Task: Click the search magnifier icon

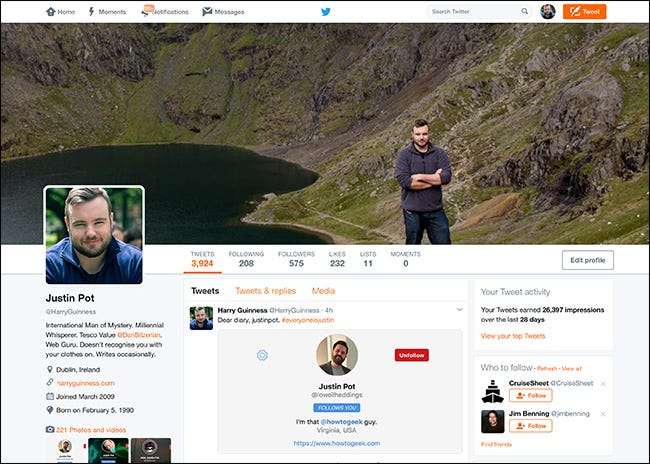Action: click(x=524, y=12)
